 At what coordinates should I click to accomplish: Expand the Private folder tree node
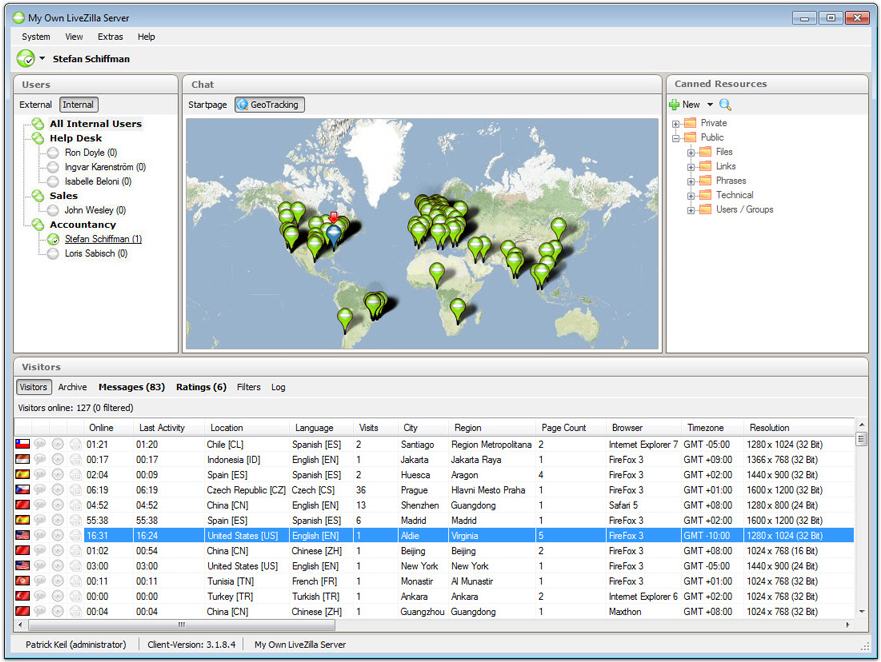click(x=676, y=123)
